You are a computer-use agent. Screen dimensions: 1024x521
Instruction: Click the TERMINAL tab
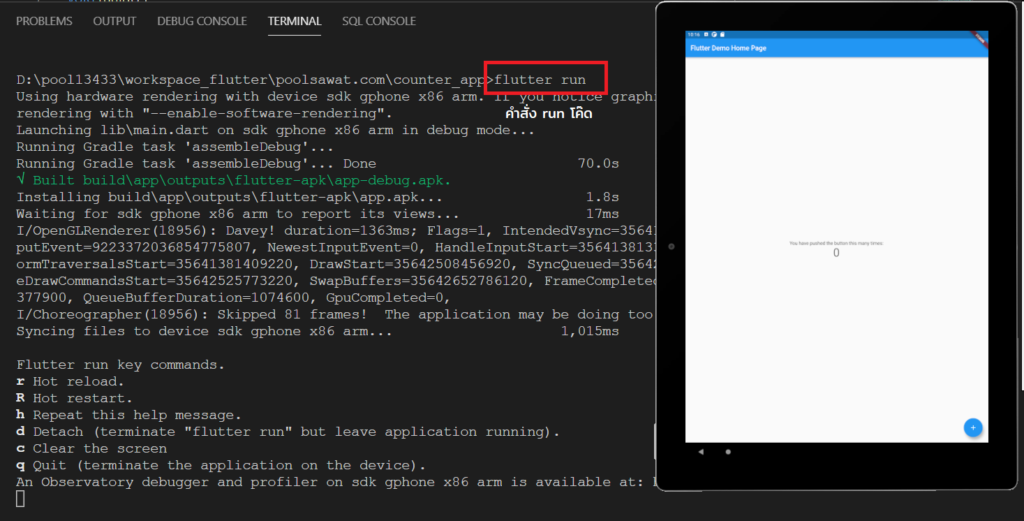pos(295,21)
